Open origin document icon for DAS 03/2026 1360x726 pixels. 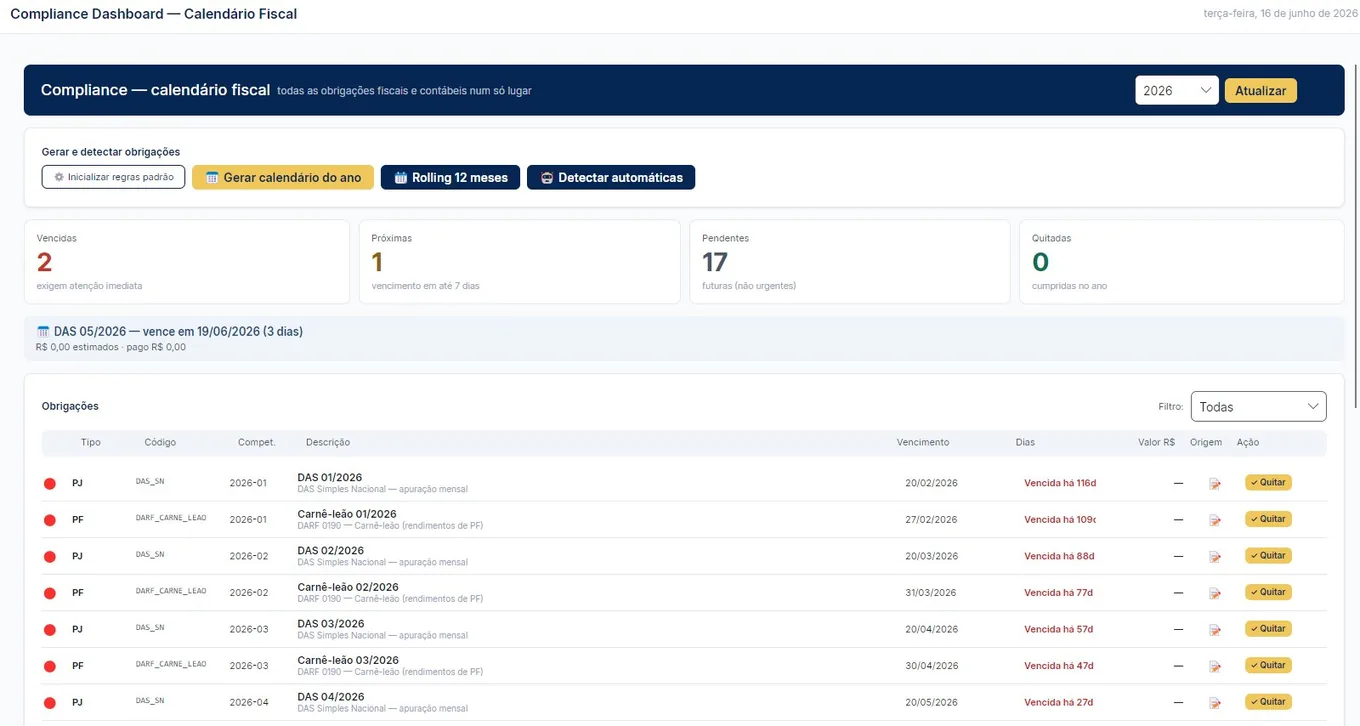click(x=1215, y=630)
